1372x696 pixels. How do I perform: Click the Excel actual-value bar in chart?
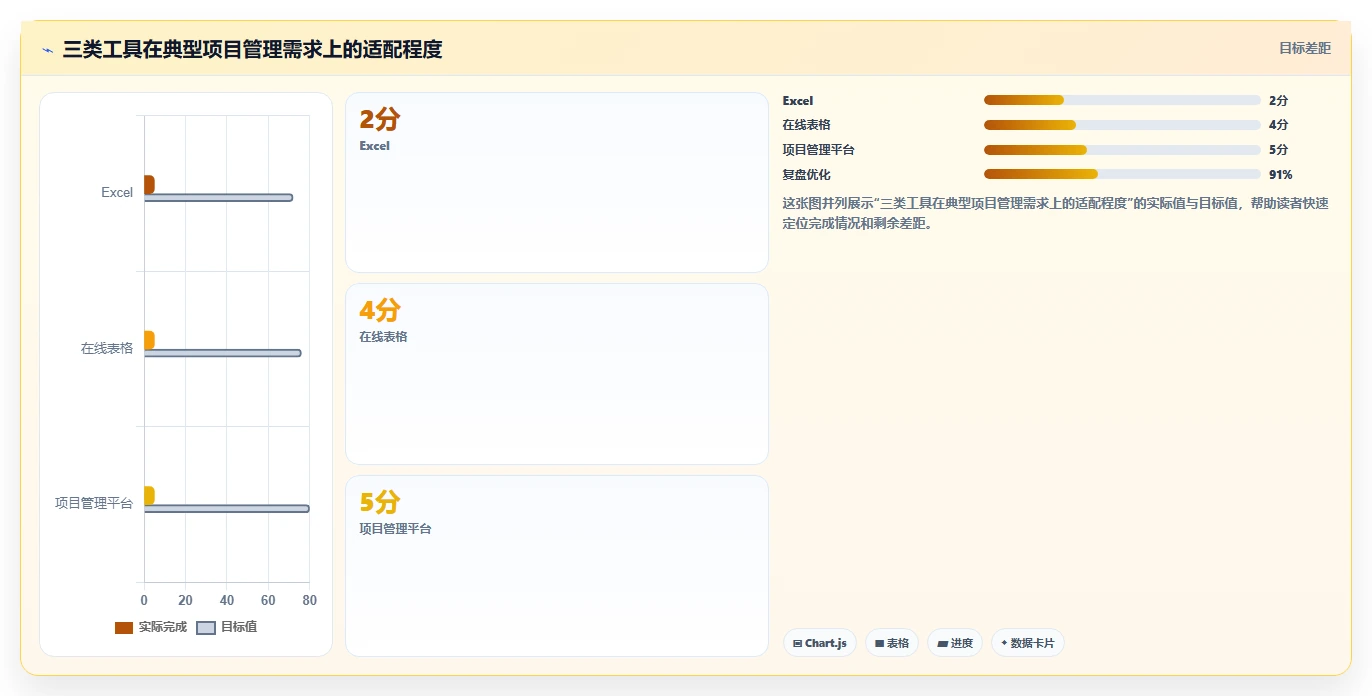tap(149, 185)
